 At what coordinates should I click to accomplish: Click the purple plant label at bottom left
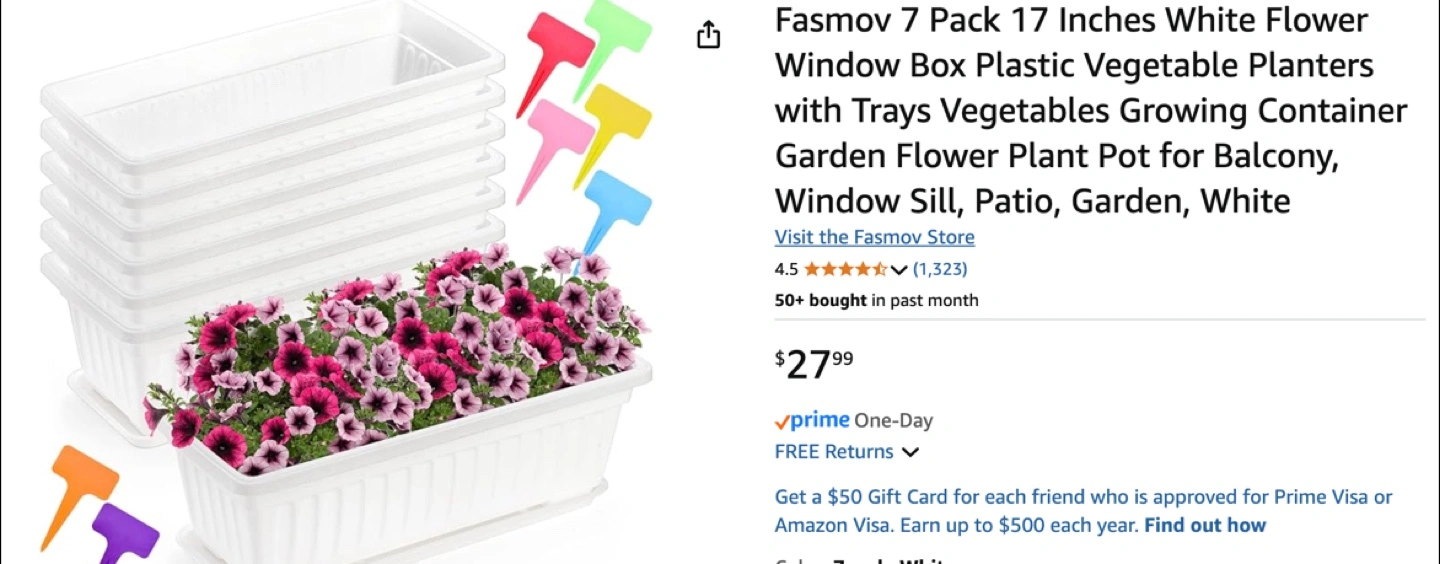125,531
